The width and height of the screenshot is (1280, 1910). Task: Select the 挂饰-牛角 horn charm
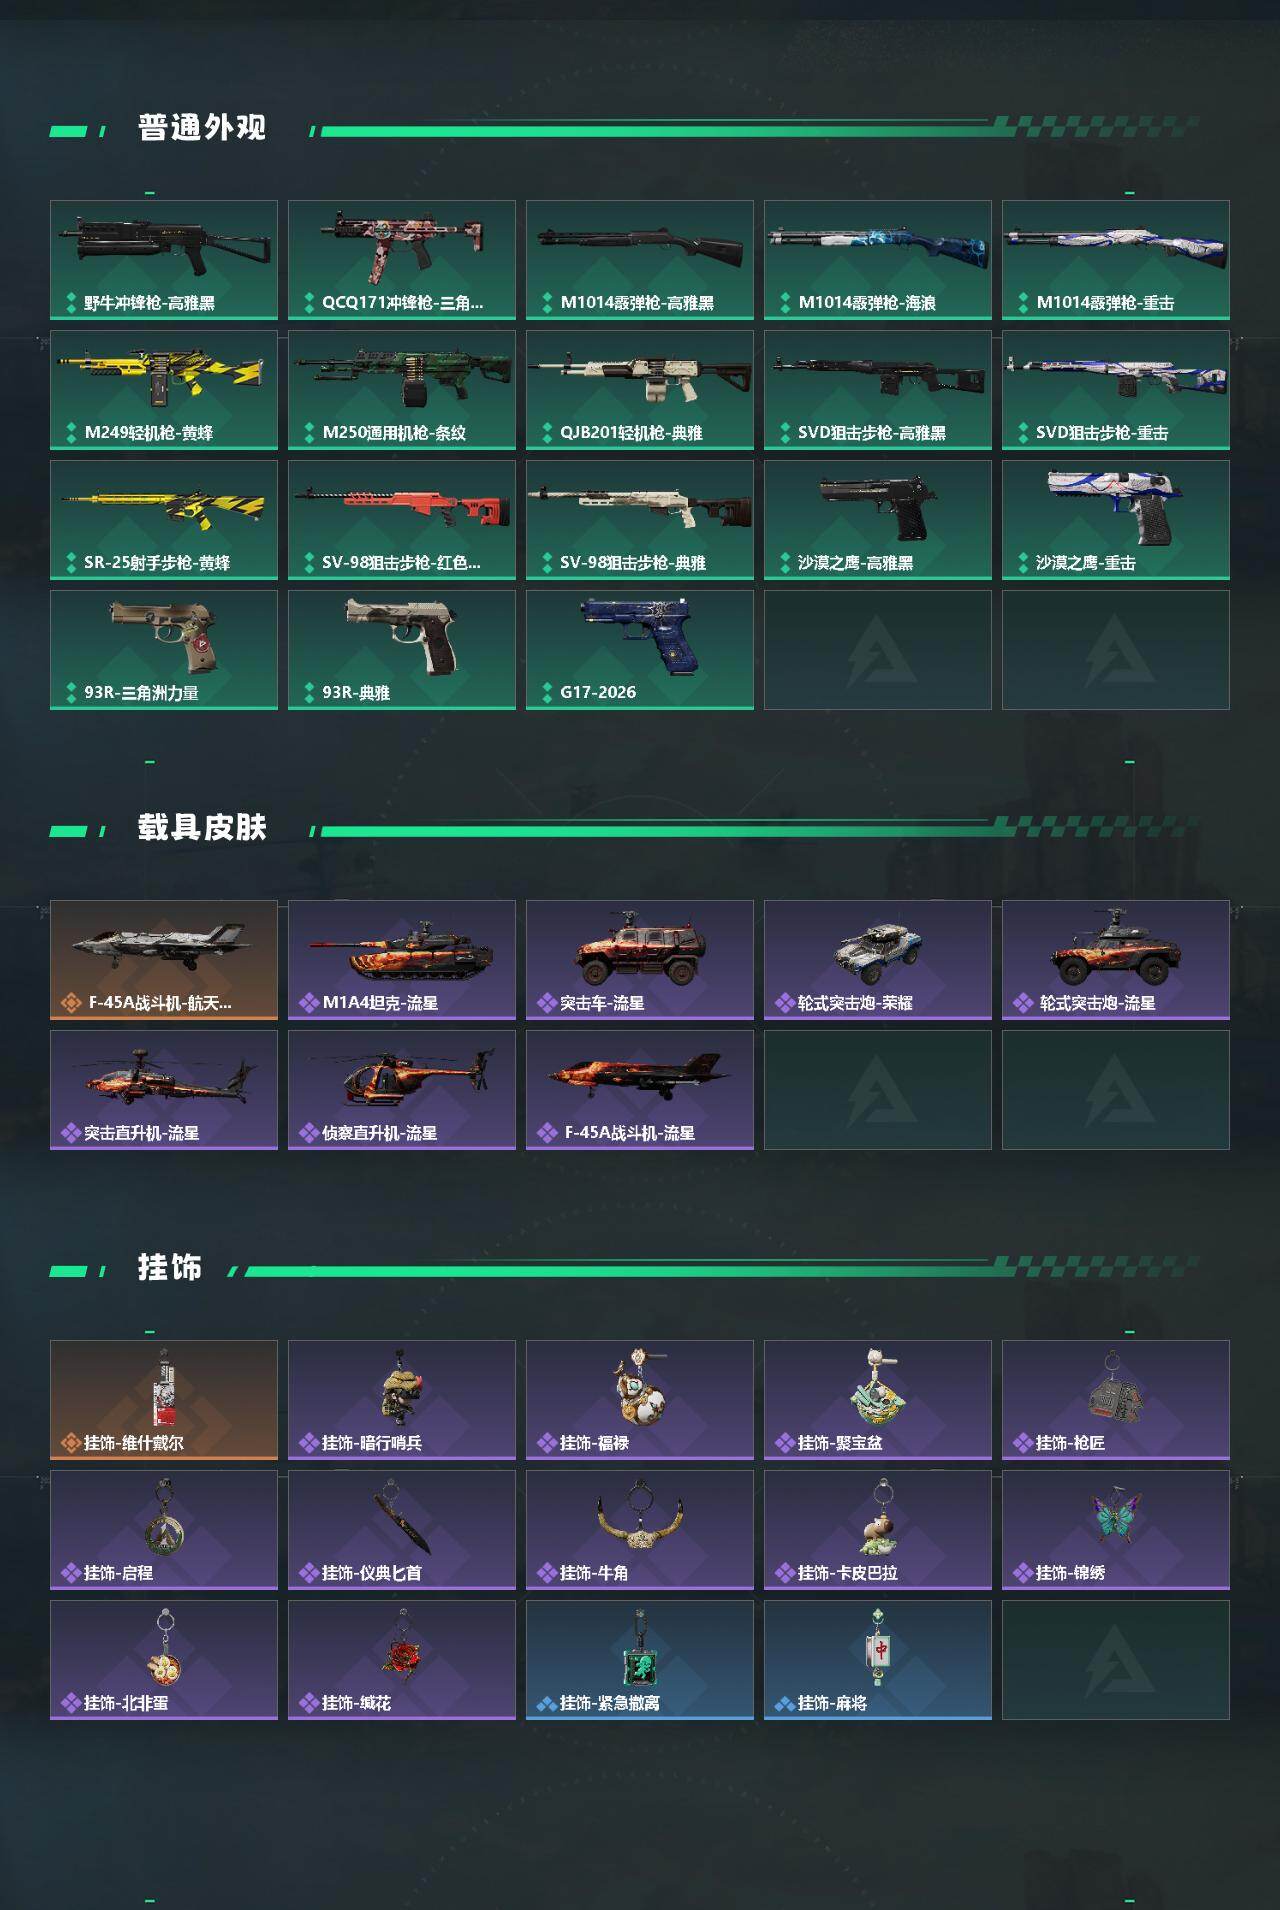point(640,1530)
